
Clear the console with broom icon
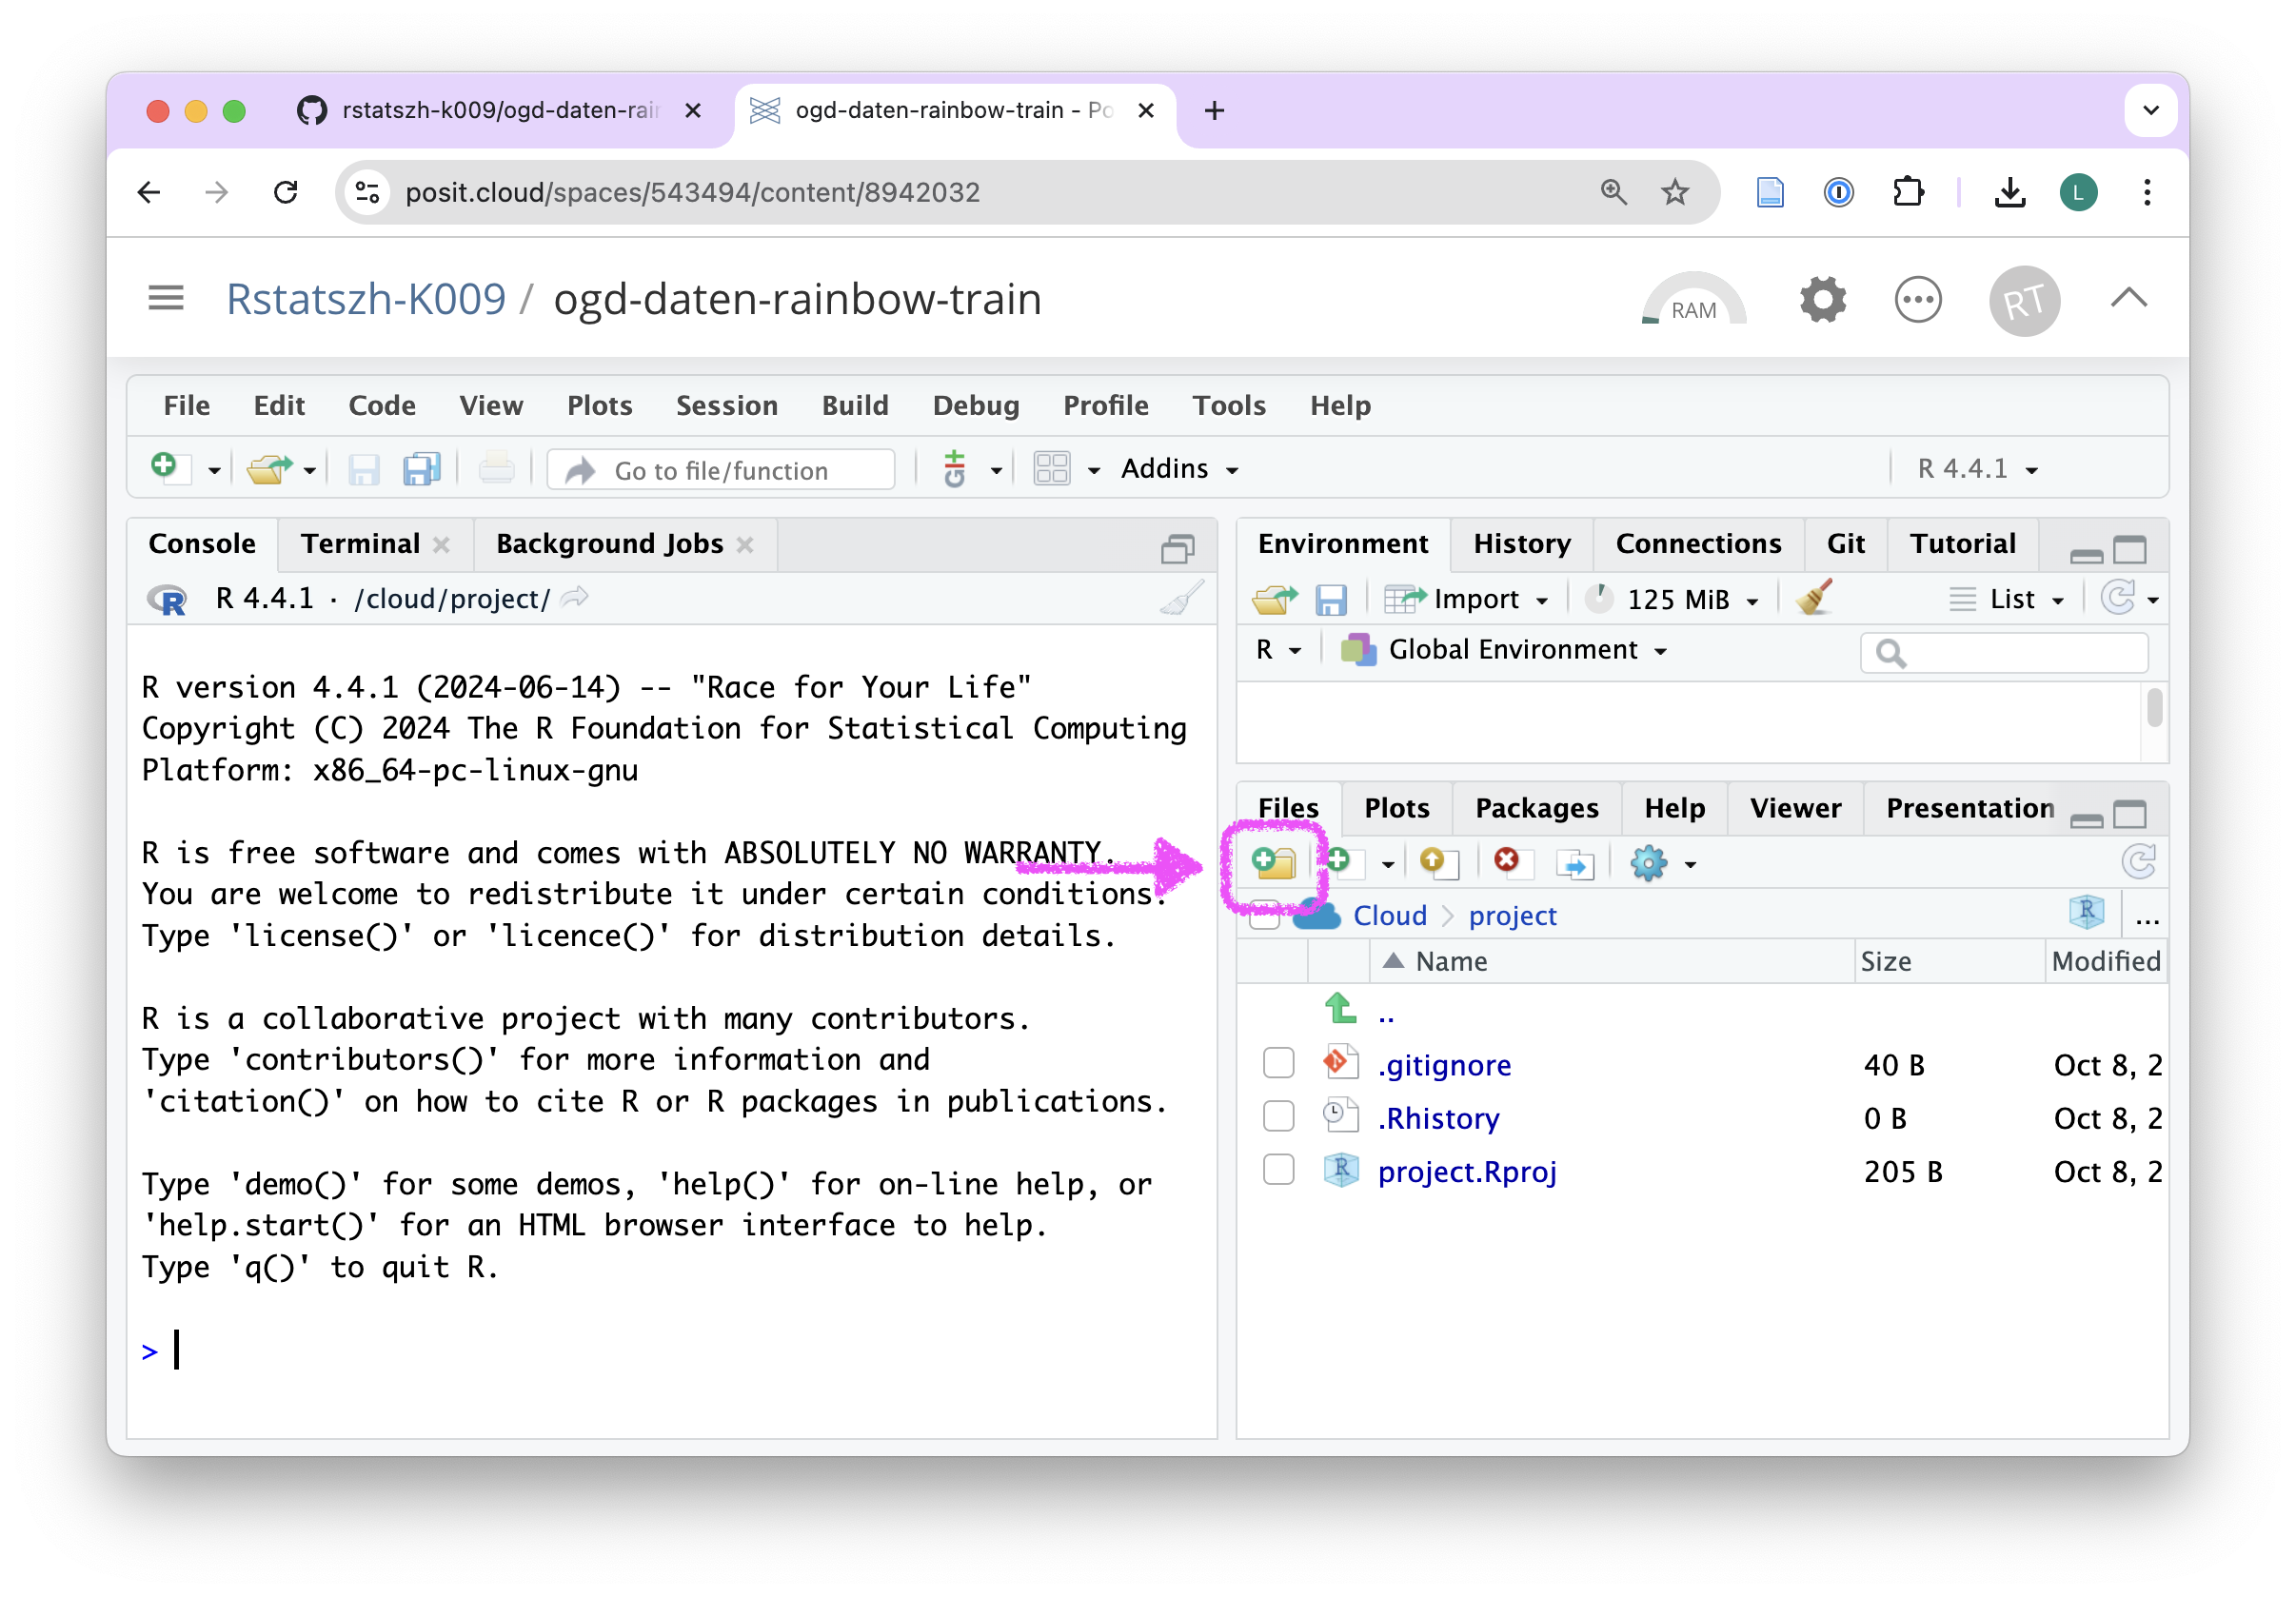[1182, 598]
